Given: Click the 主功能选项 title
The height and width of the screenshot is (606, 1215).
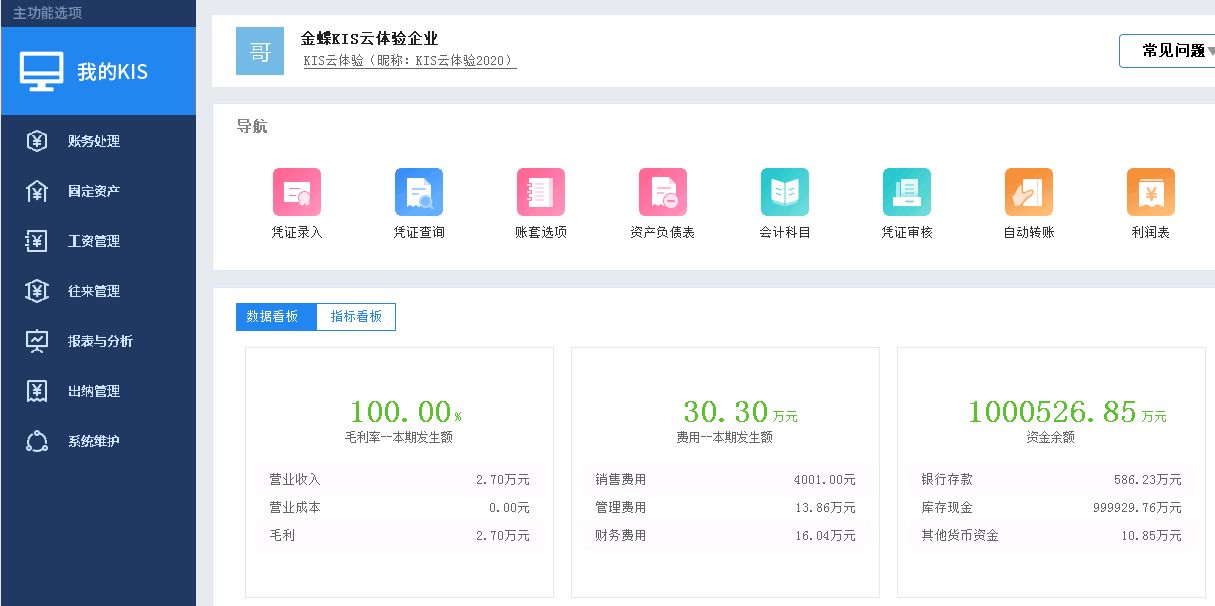Looking at the screenshot, I should pyautogui.click(x=47, y=13).
